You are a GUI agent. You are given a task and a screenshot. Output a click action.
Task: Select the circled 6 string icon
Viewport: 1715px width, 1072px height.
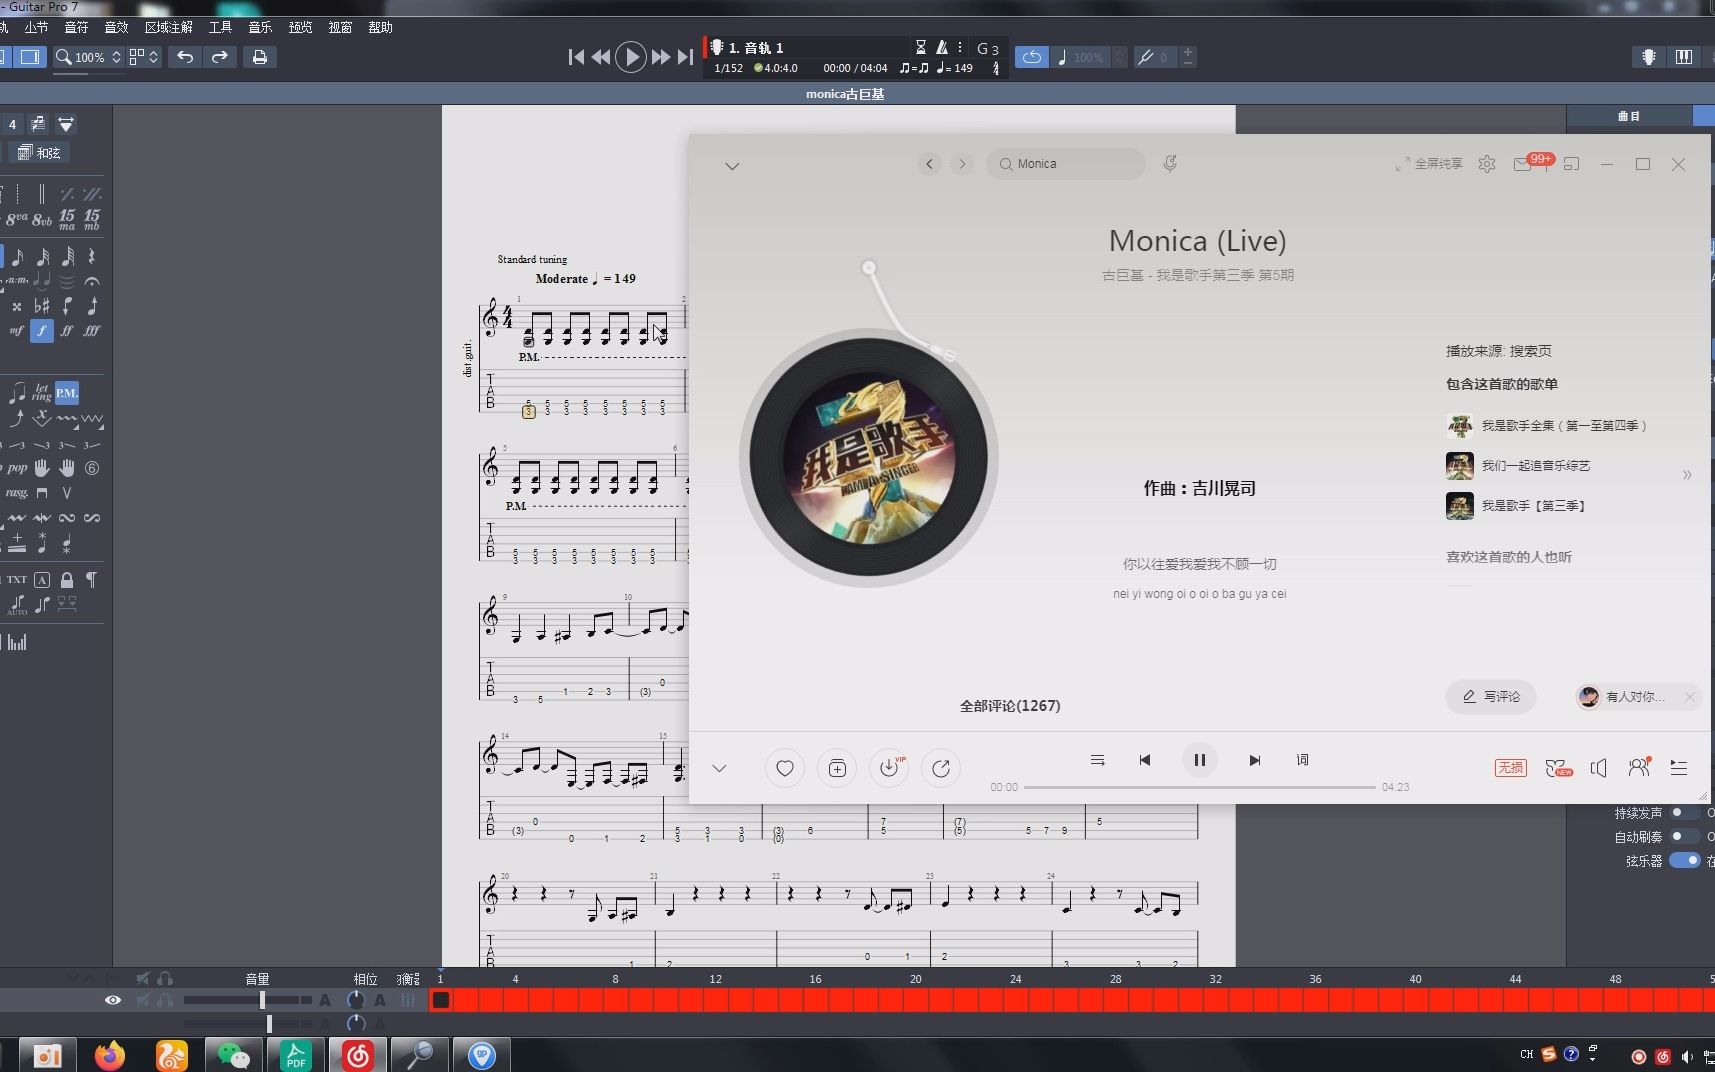(x=92, y=468)
